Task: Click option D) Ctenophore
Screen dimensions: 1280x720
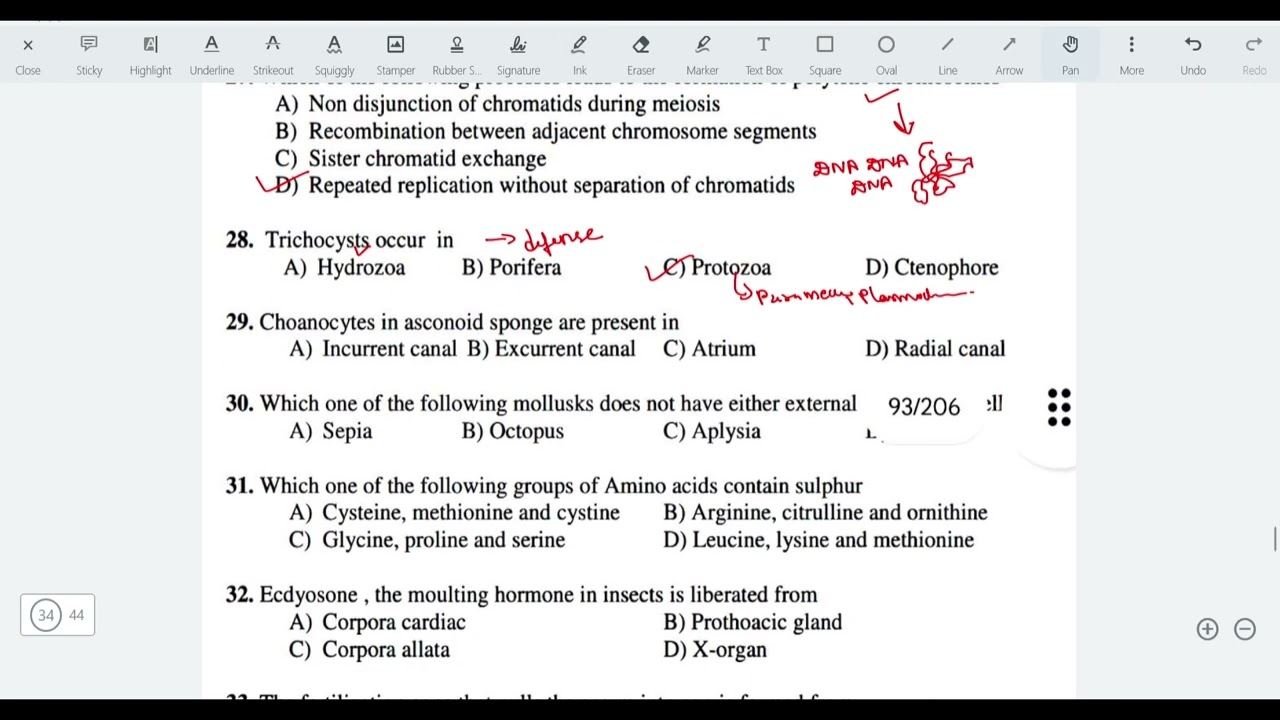Action: point(932,267)
